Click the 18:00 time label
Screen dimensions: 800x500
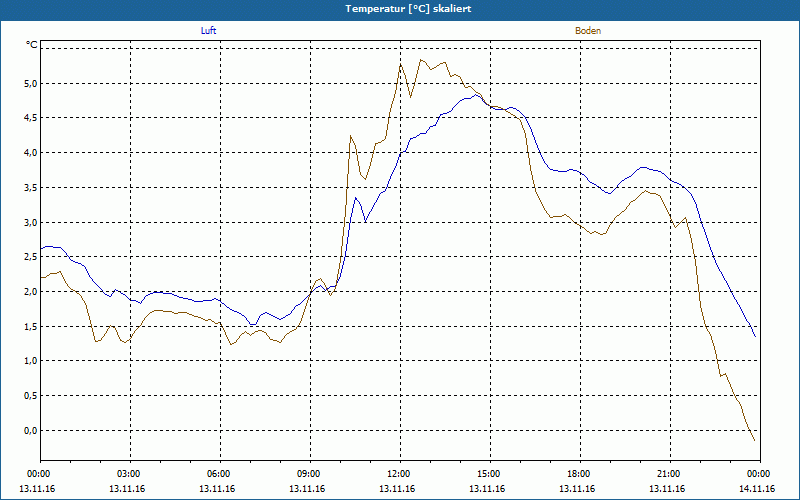pyautogui.click(x=580, y=474)
